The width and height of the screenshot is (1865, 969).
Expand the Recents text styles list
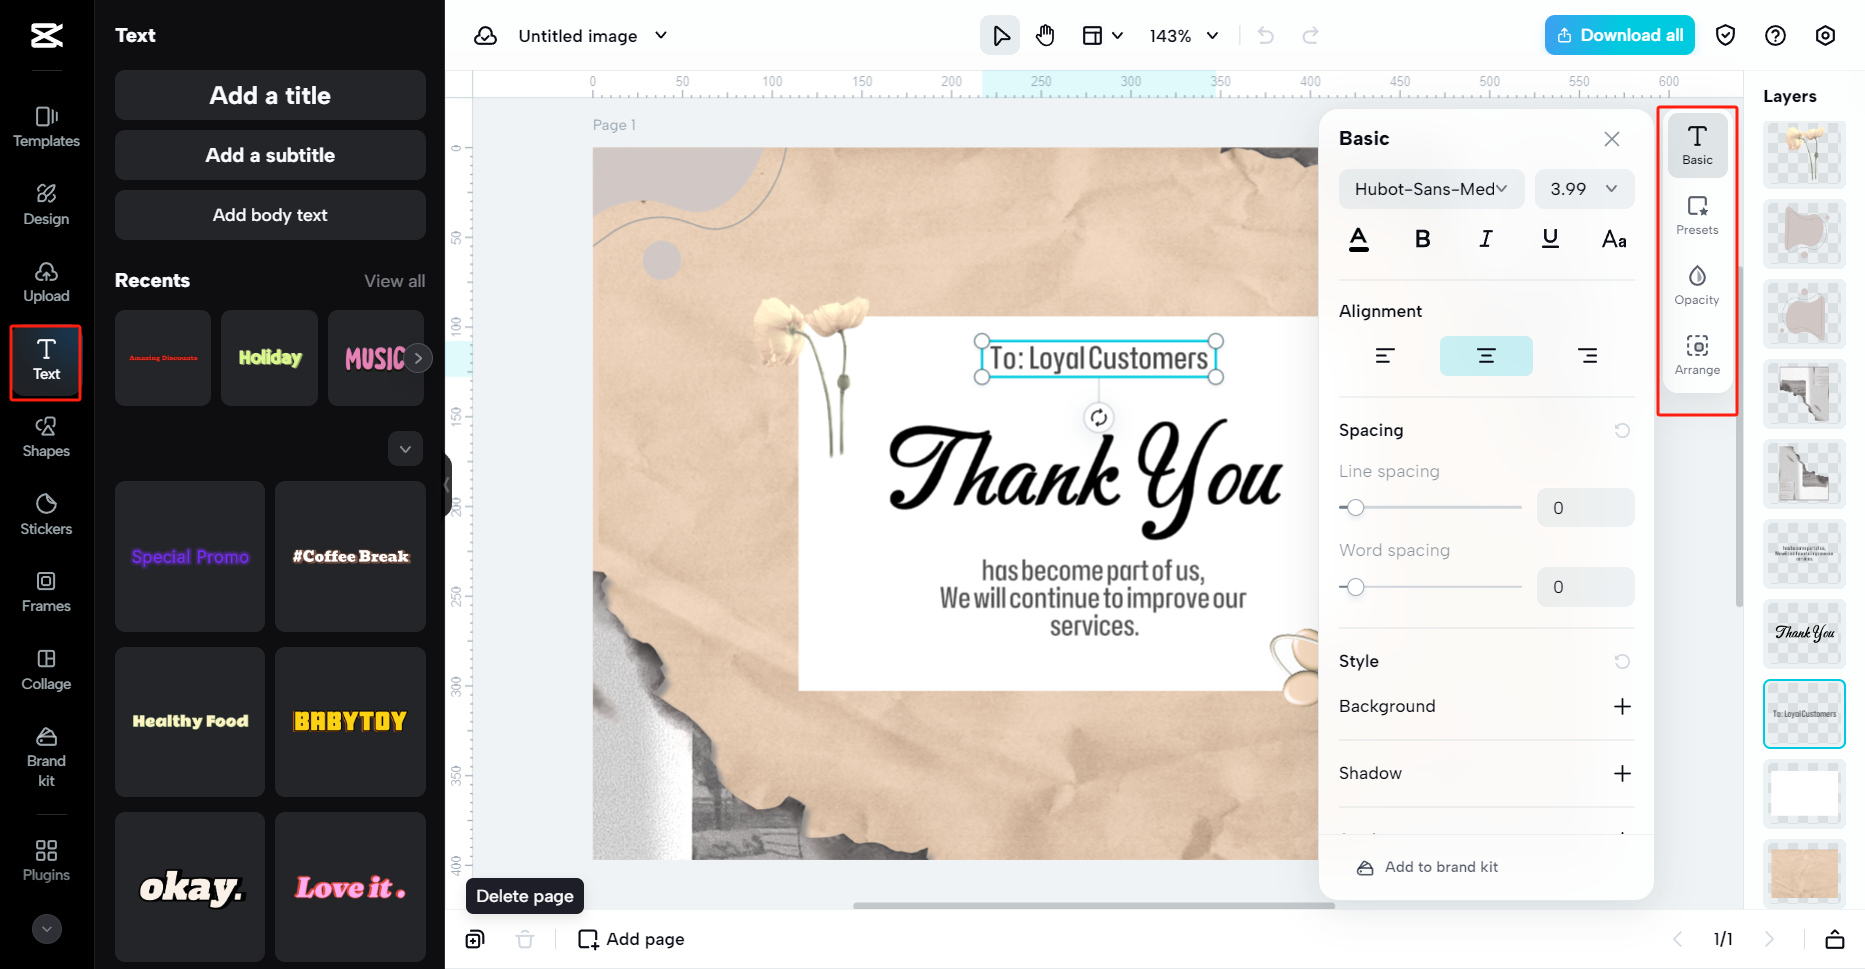tap(405, 448)
